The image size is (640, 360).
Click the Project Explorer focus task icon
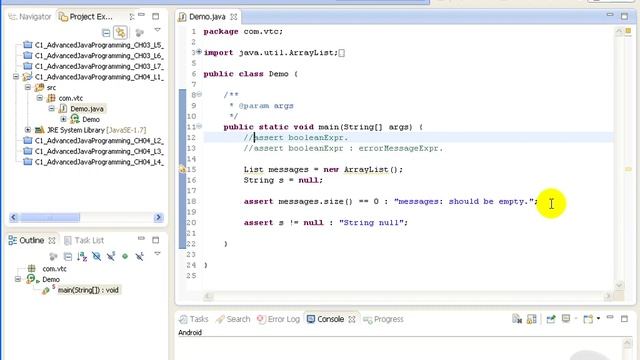(140, 33)
